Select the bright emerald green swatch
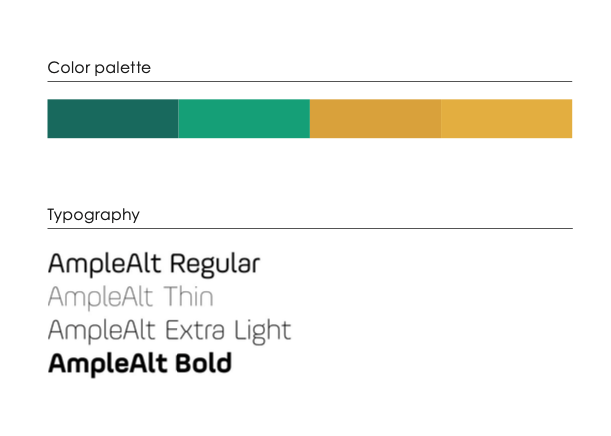This screenshot has height=436, width=611. pos(244,118)
